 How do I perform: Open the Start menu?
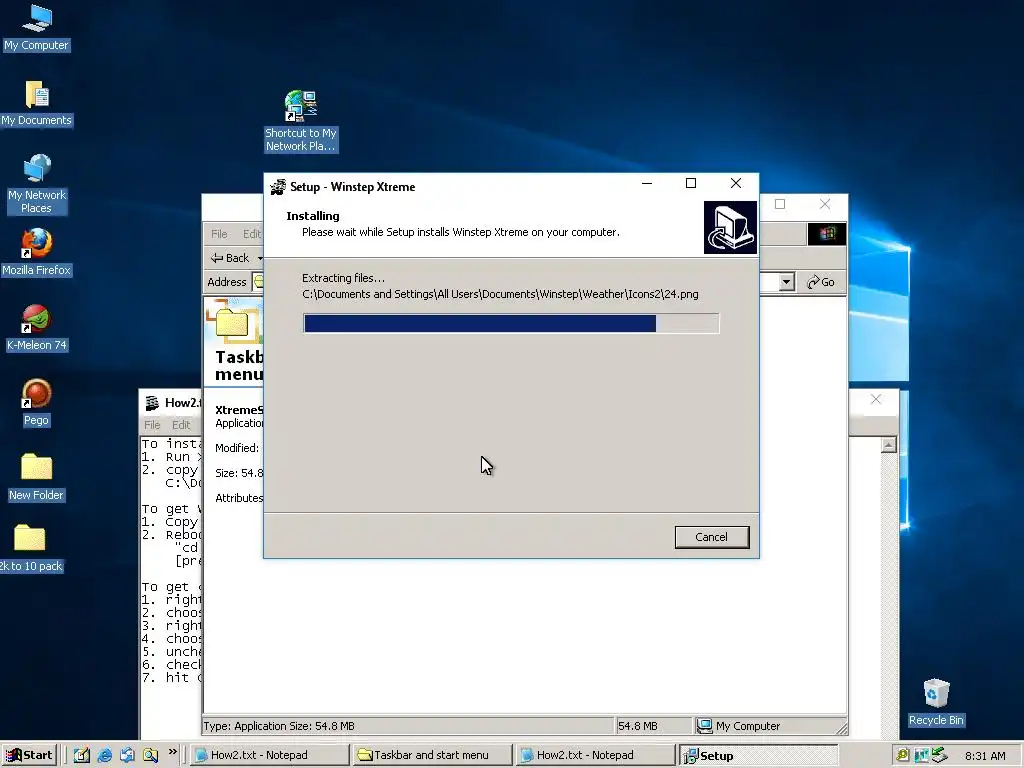coord(29,755)
